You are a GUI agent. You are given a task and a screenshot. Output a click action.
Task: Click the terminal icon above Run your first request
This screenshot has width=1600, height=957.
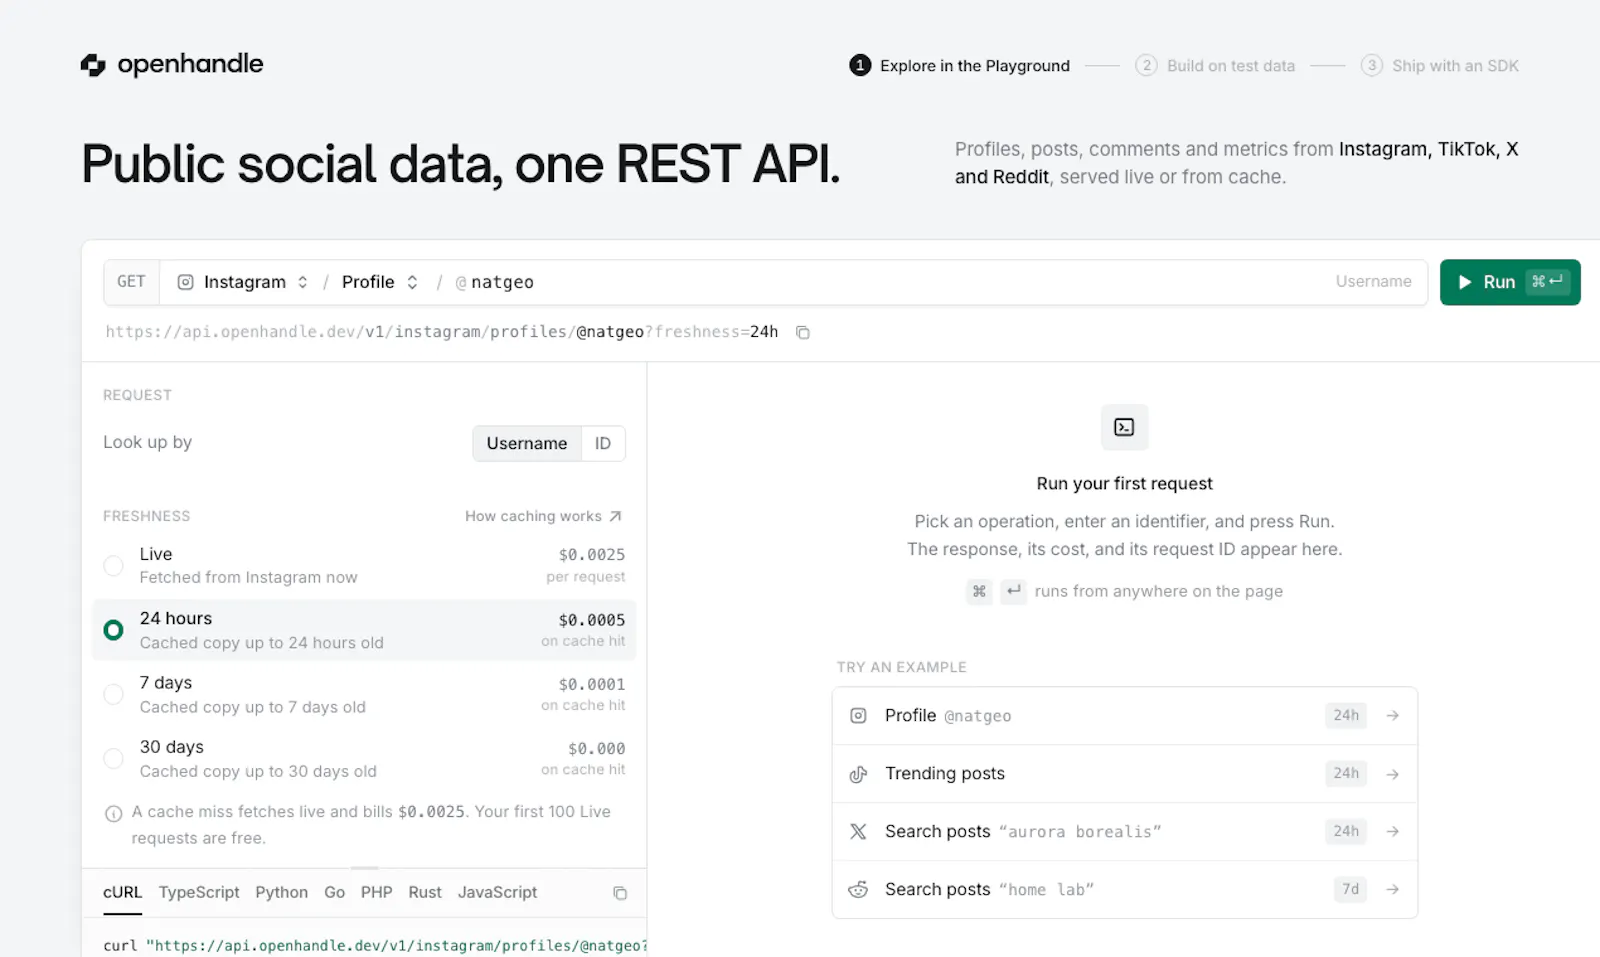(x=1124, y=427)
